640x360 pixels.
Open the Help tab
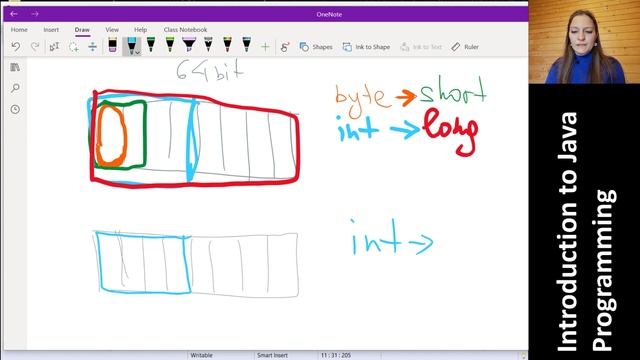(140, 30)
